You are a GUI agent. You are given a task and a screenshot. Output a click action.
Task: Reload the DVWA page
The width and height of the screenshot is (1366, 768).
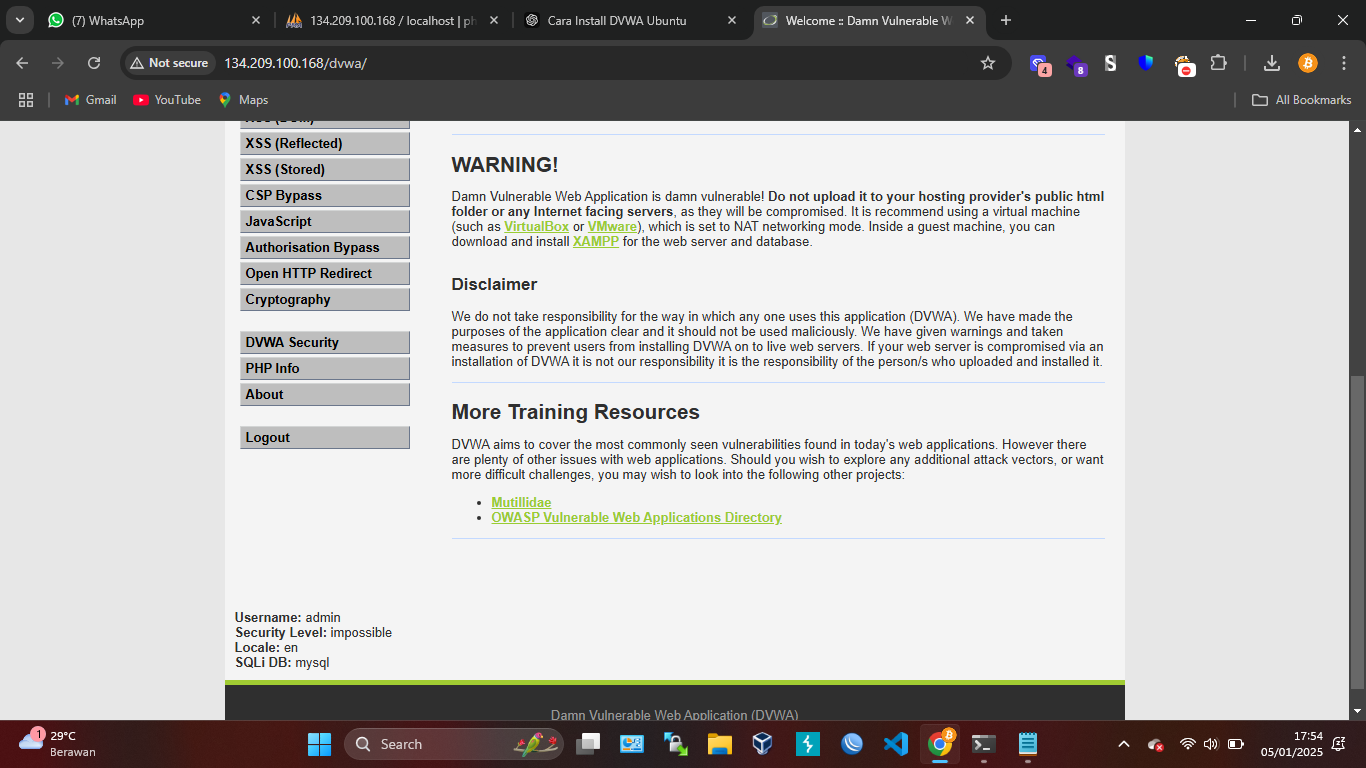(94, 63)
